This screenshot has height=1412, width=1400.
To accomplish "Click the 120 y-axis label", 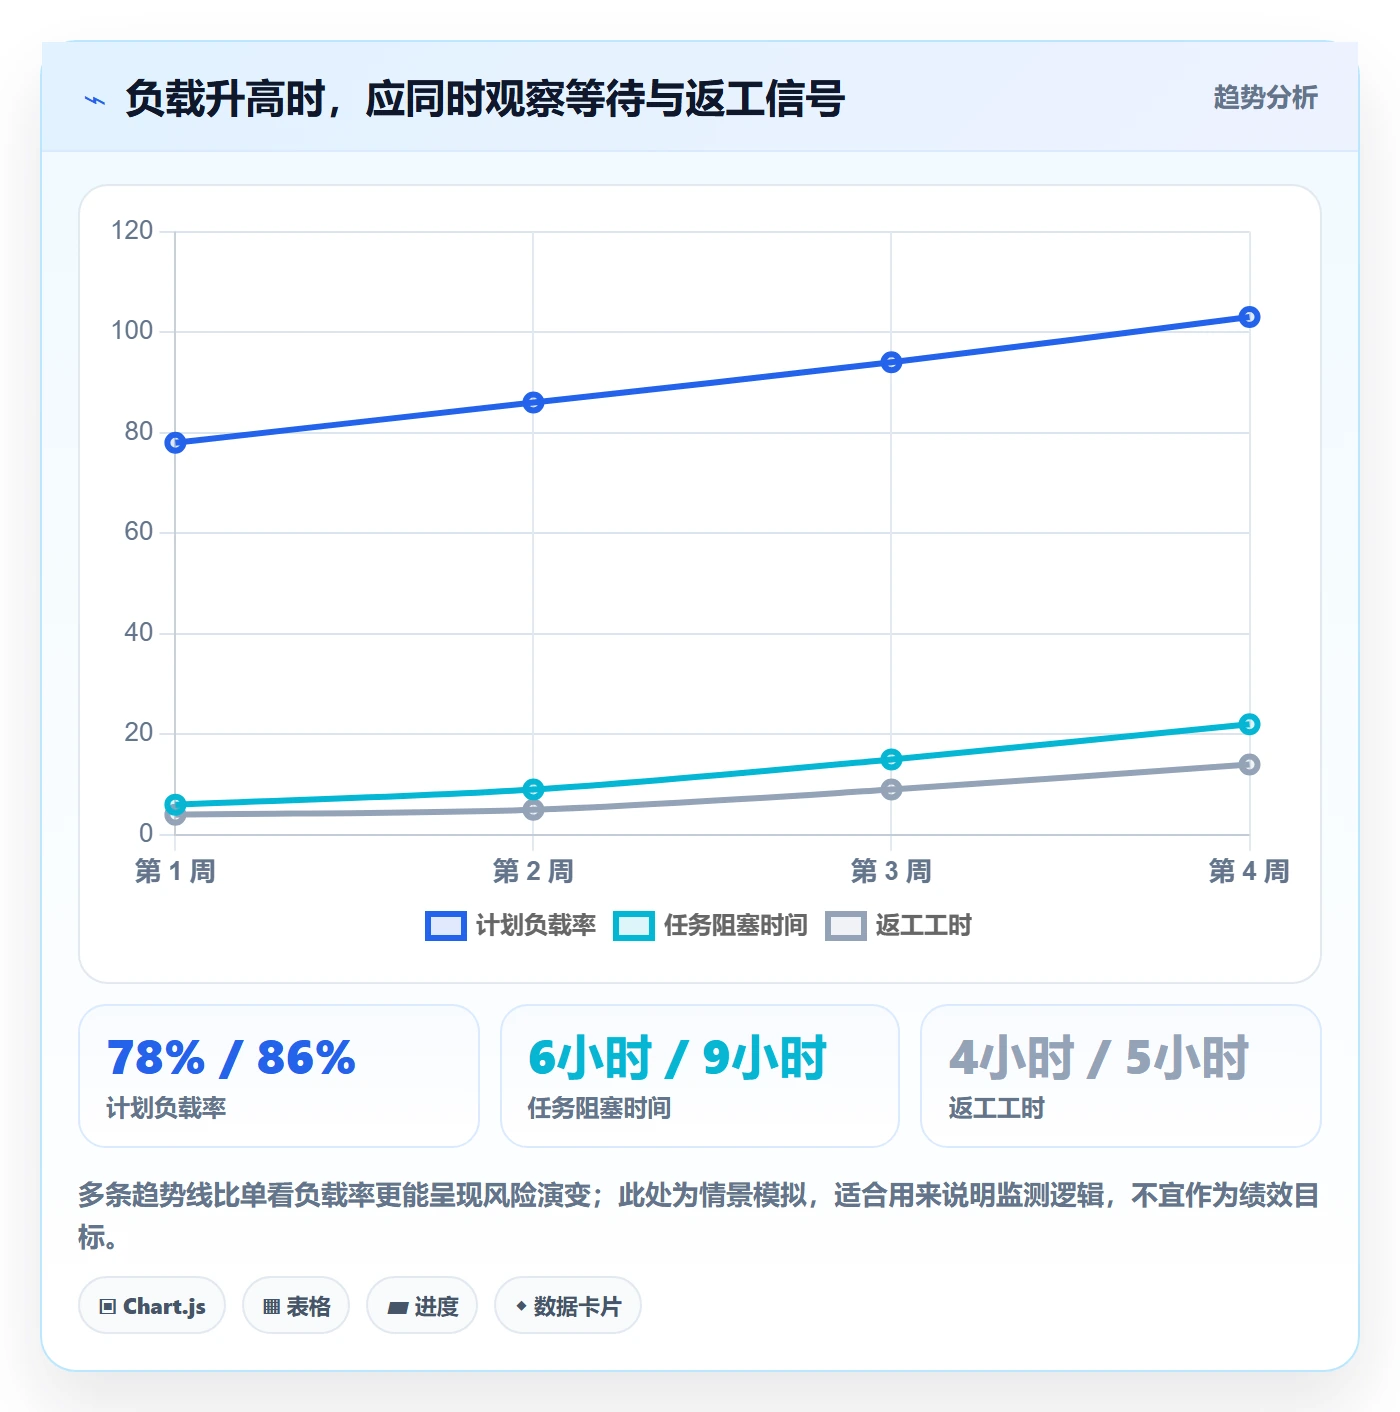I will pyautogui.click(x=132, y=231).
